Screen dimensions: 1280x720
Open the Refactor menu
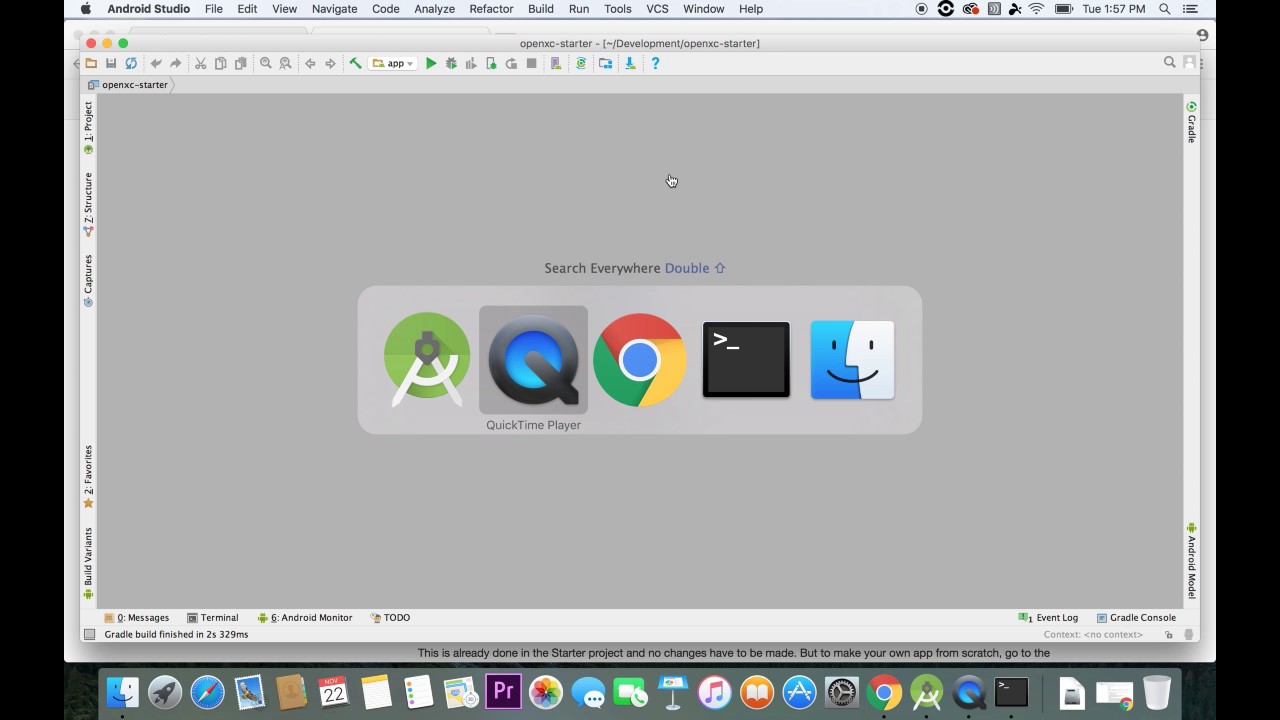pyautogui.click(x=491, y=9)
